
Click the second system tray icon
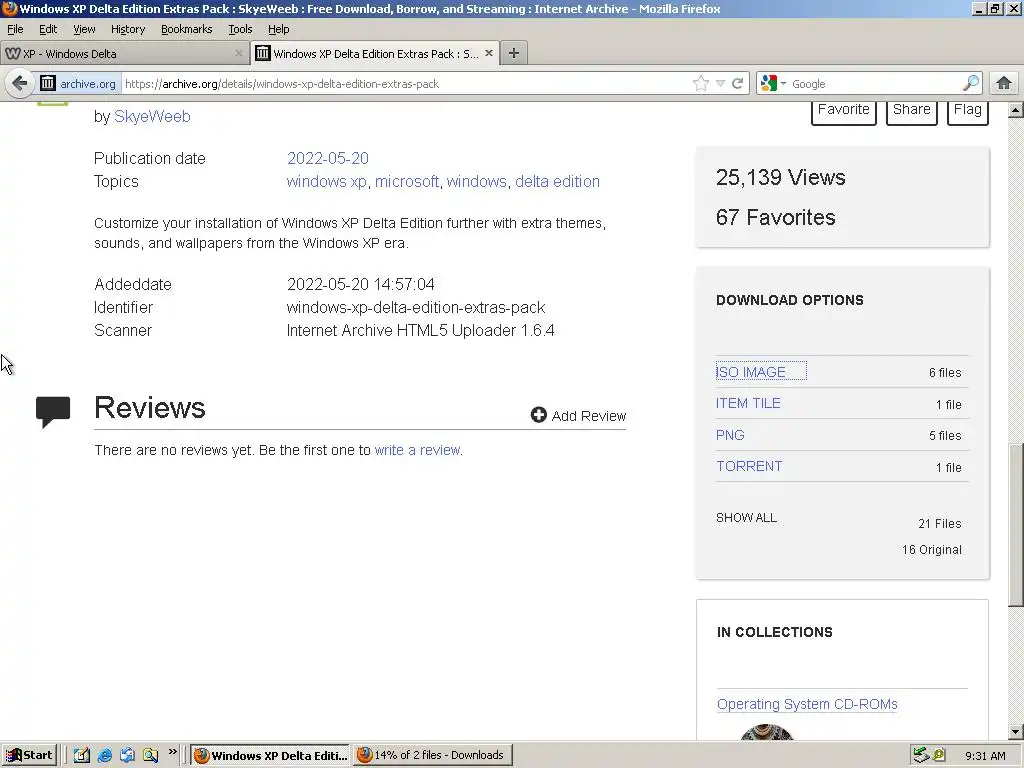[939, 755]
